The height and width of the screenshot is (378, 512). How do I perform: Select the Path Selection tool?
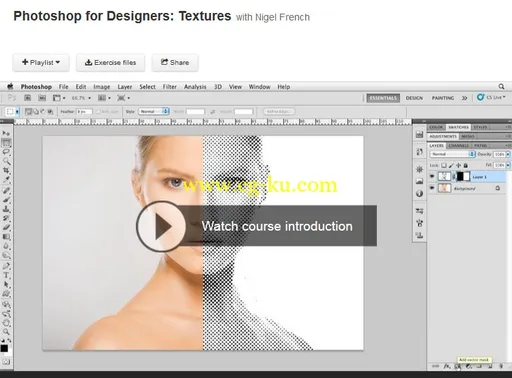(6, 285)
